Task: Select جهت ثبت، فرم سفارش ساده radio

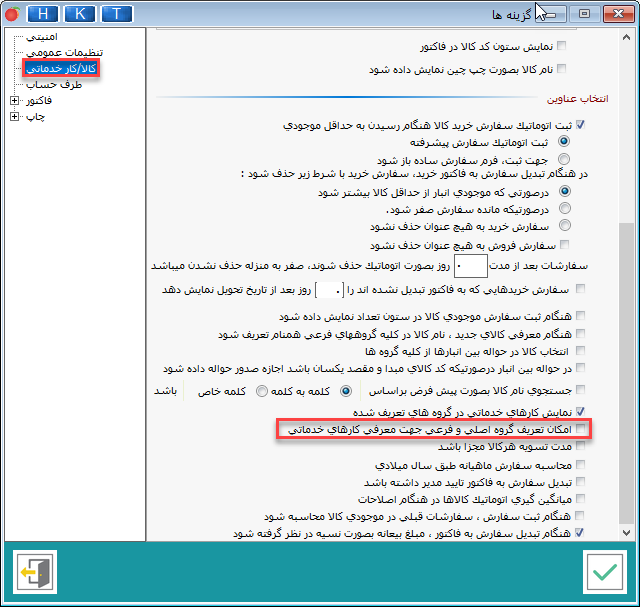Action: point(564,159)
